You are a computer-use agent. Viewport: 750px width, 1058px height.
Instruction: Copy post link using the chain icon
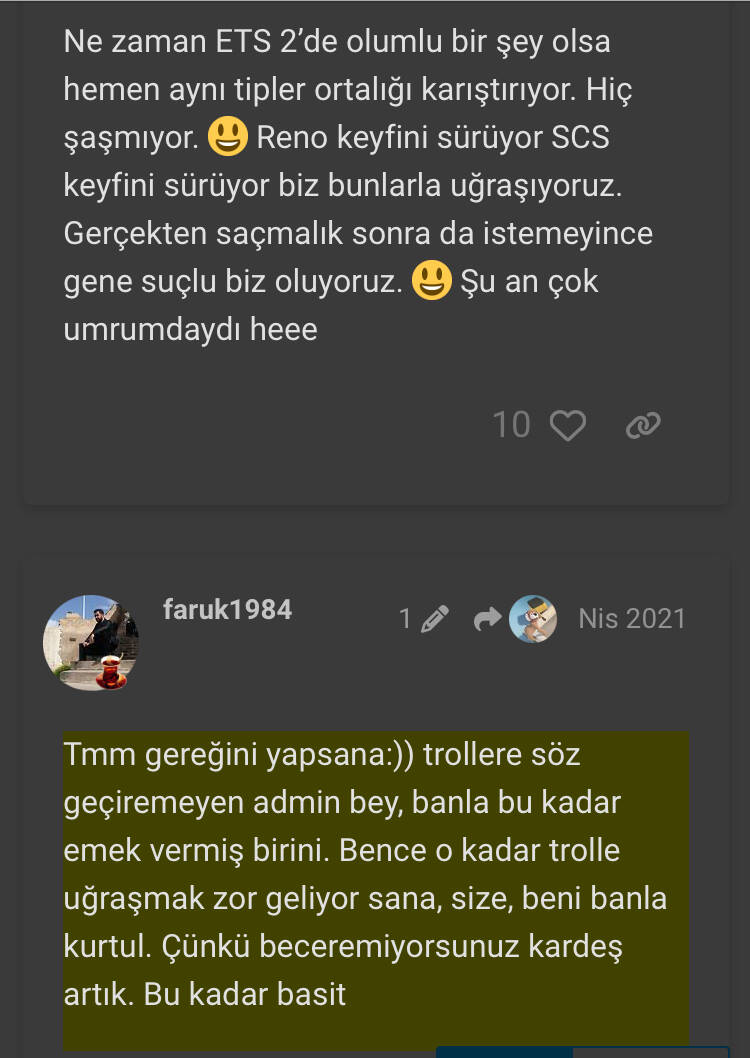pos(642,426)
